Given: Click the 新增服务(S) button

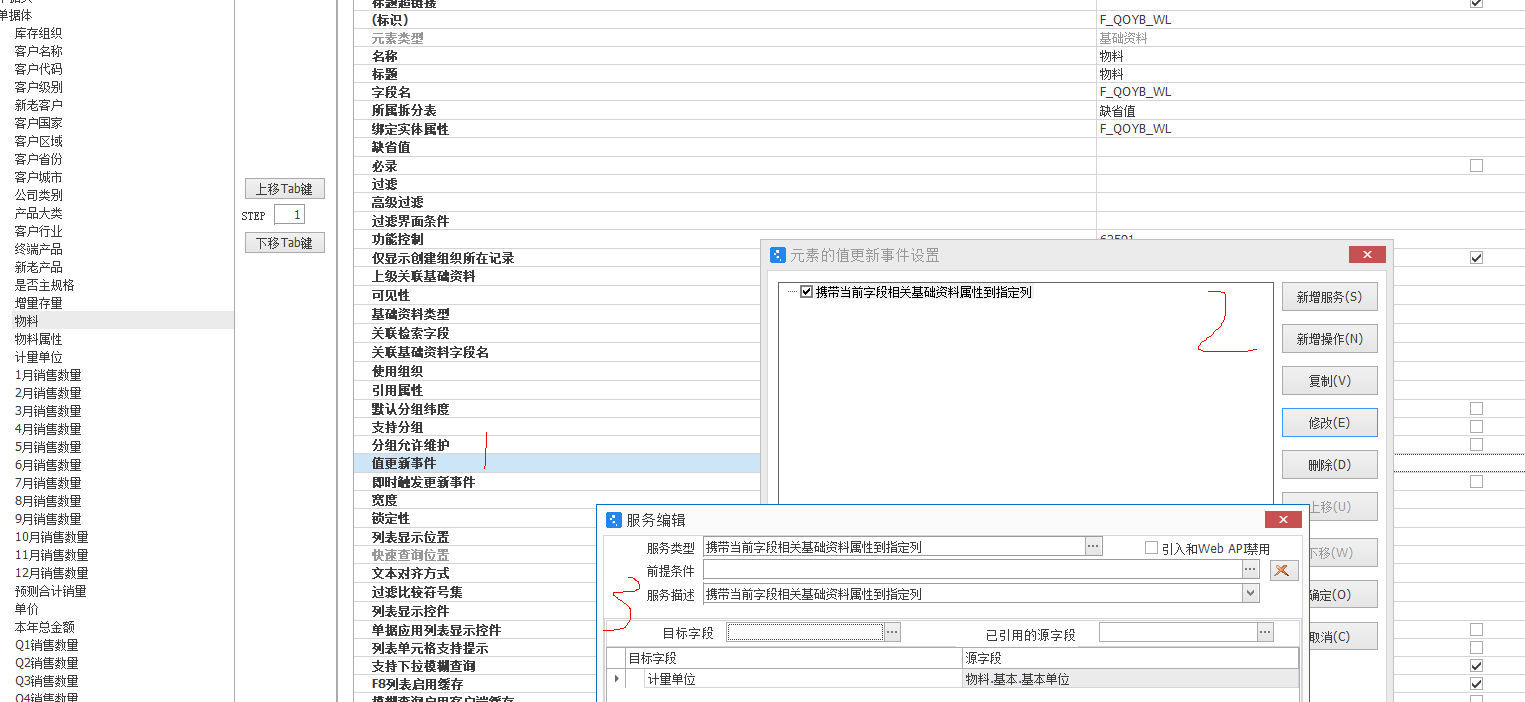Looking at the screenshot, I should click(x=1329, y=297).
